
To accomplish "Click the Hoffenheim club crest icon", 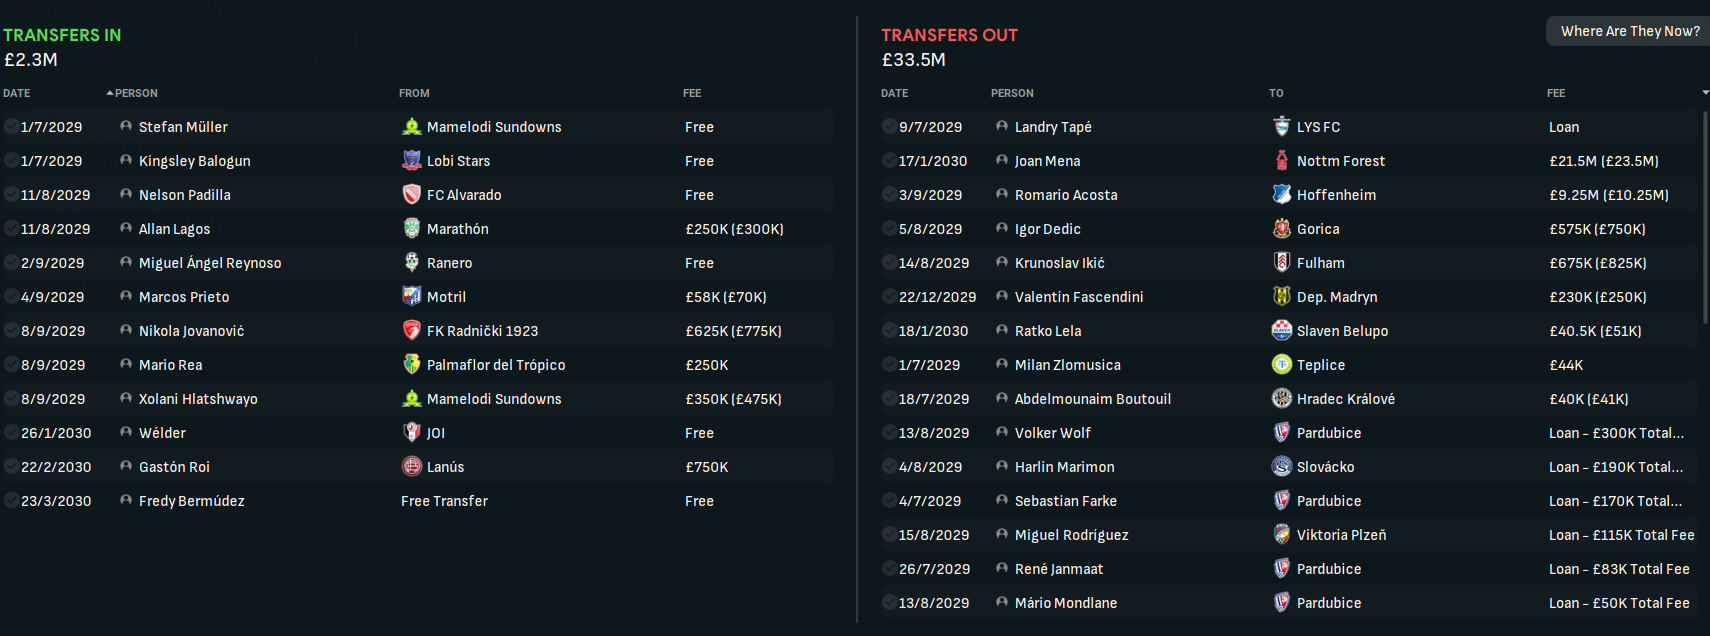I will 1281,195.
